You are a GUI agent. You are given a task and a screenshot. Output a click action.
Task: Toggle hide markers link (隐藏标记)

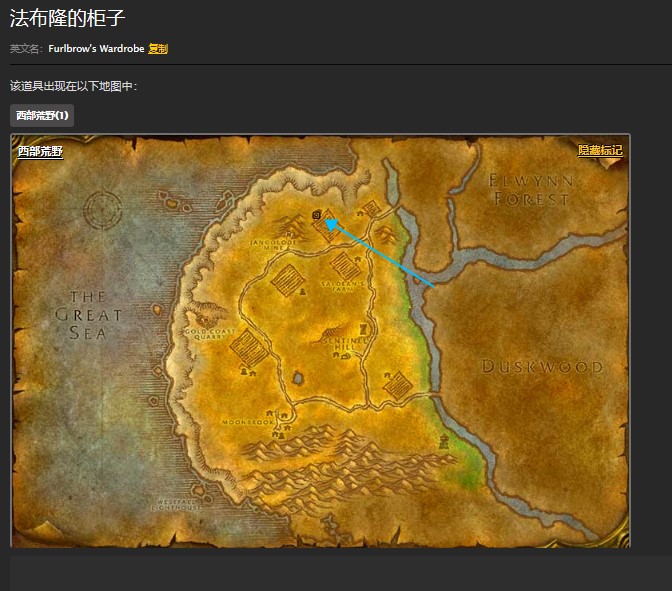point(600,151)
